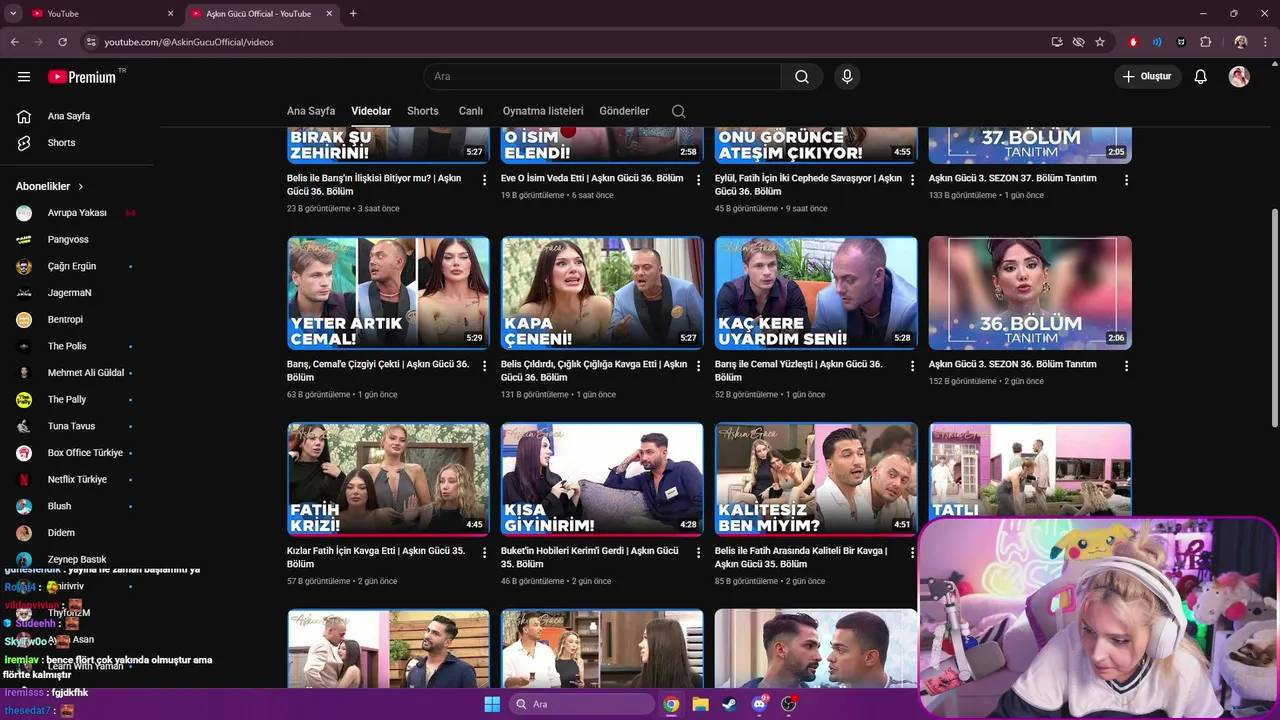Open options for 'Kızlar Fatih İçin Kavga' video

(485, 552)
